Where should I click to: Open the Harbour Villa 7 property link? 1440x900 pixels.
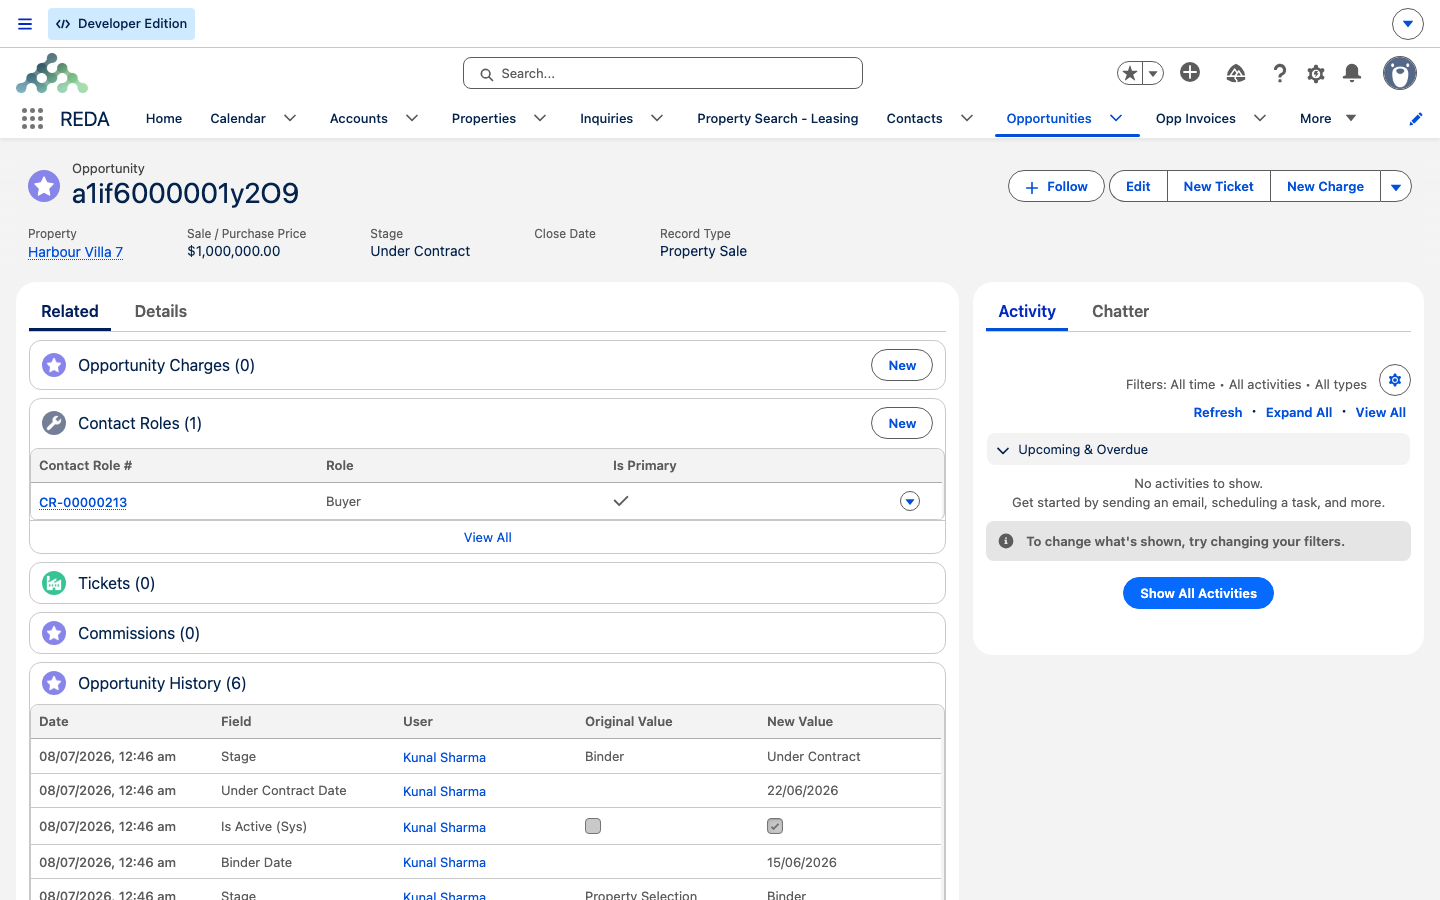pos(76,252)
